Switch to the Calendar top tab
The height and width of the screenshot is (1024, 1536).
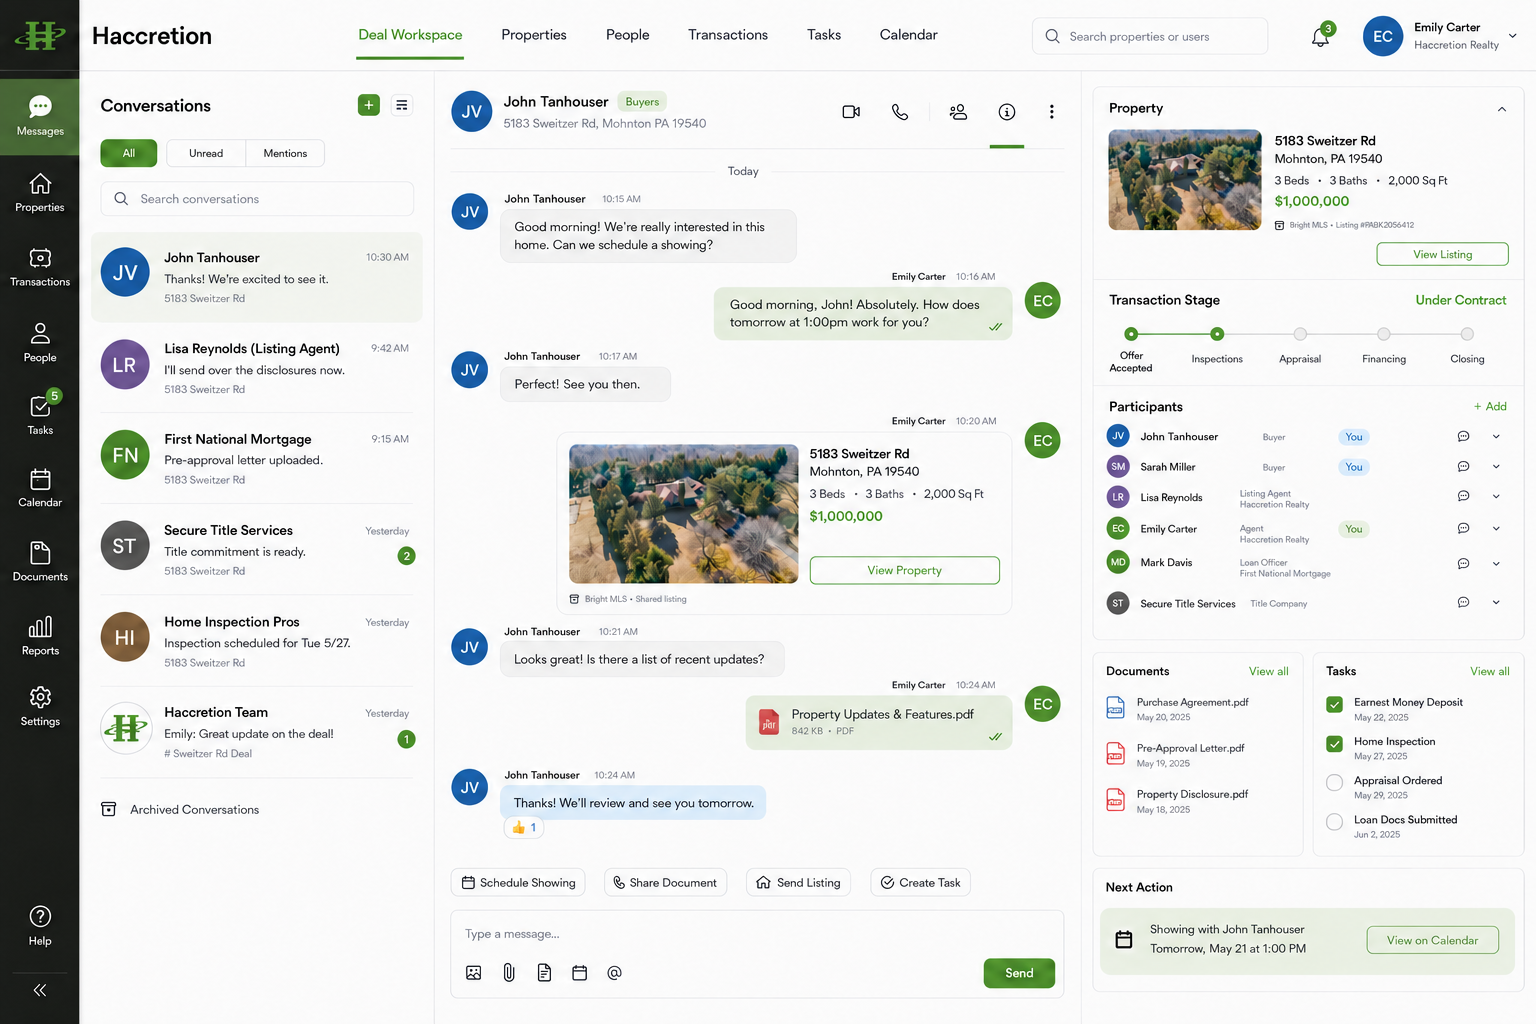click(x=909, y=35)
